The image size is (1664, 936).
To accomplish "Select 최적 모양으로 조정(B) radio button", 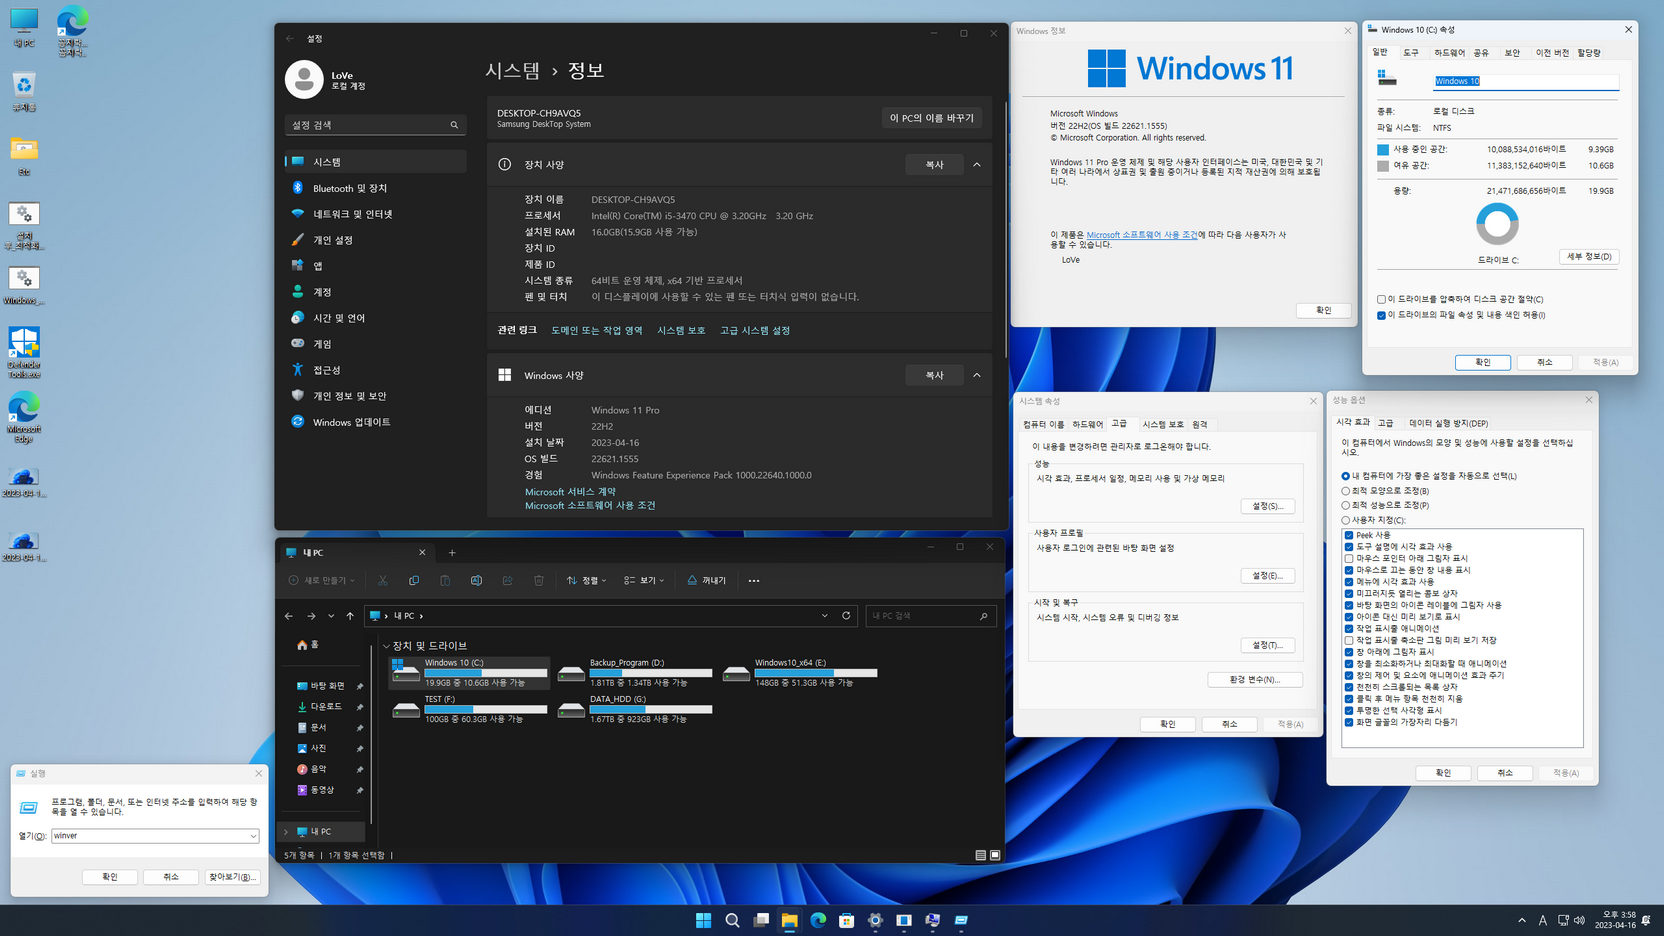I will click(x=1346, y=491).
